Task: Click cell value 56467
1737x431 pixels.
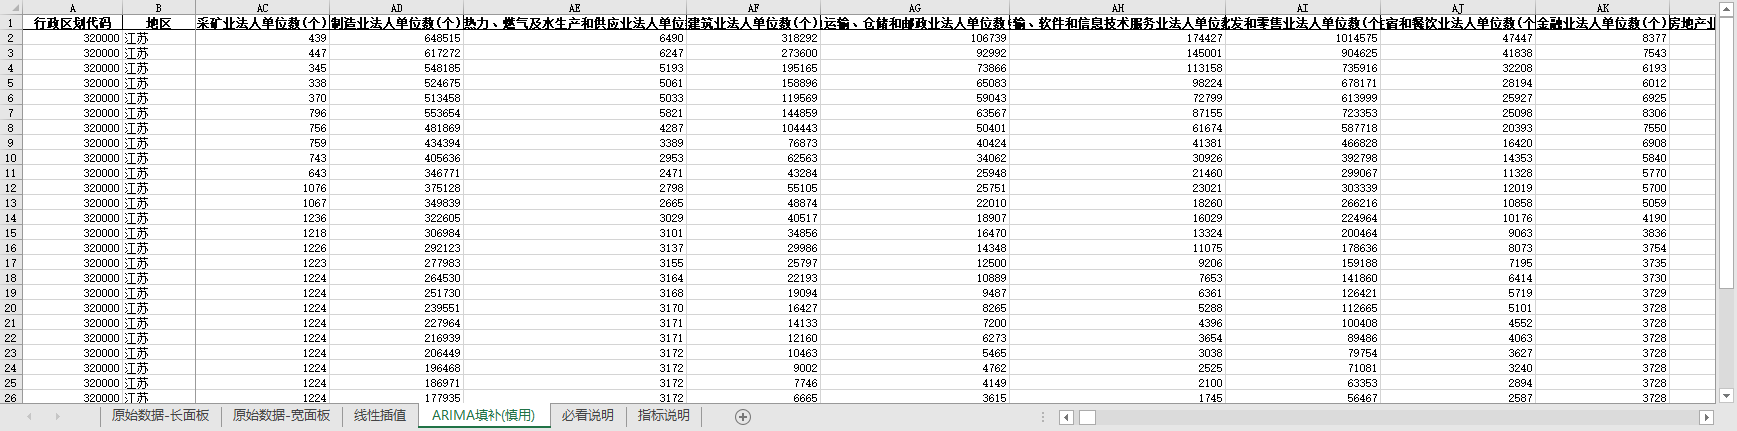Action: [1303, 398]
